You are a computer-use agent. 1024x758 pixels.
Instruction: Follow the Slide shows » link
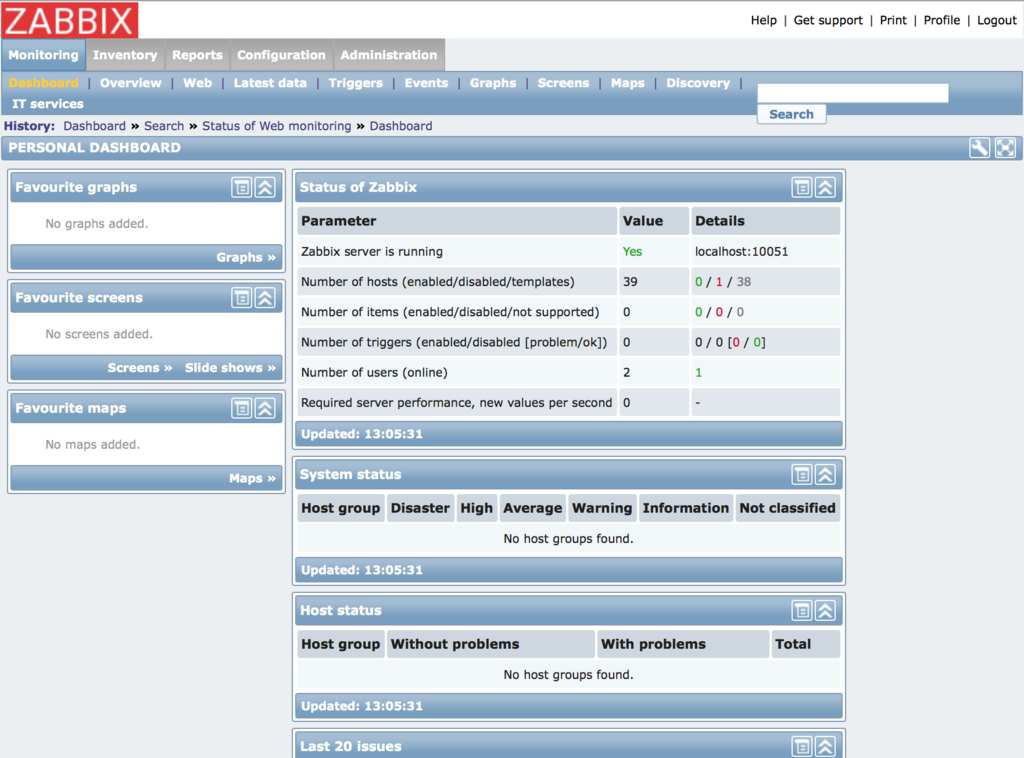[x=231, y=368]
